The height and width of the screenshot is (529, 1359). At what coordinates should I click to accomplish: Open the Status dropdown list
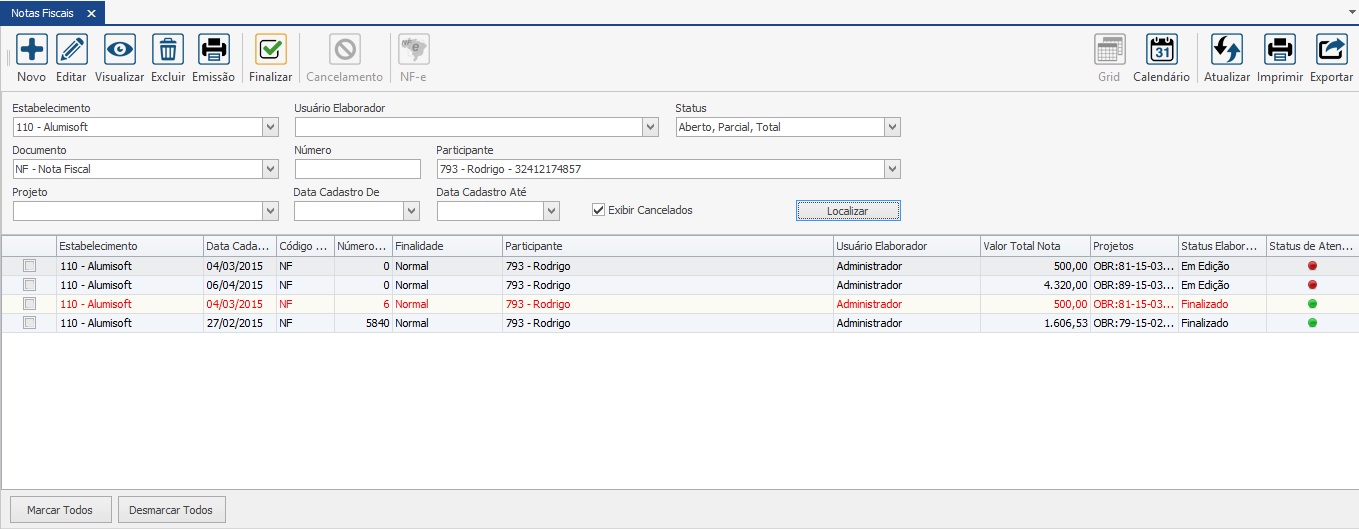(x=892, y=127)
